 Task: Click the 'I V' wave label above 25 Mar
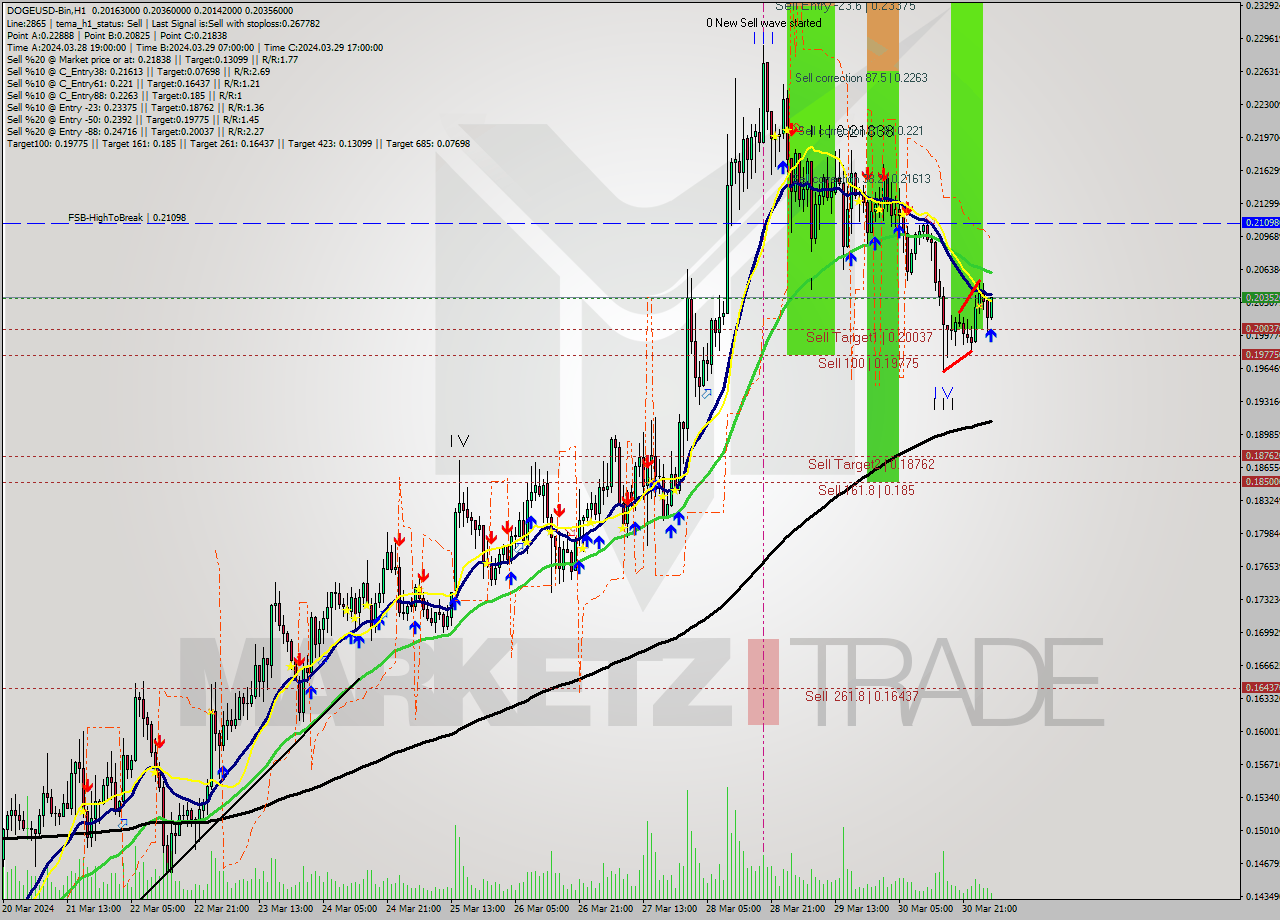pos(459,440)
